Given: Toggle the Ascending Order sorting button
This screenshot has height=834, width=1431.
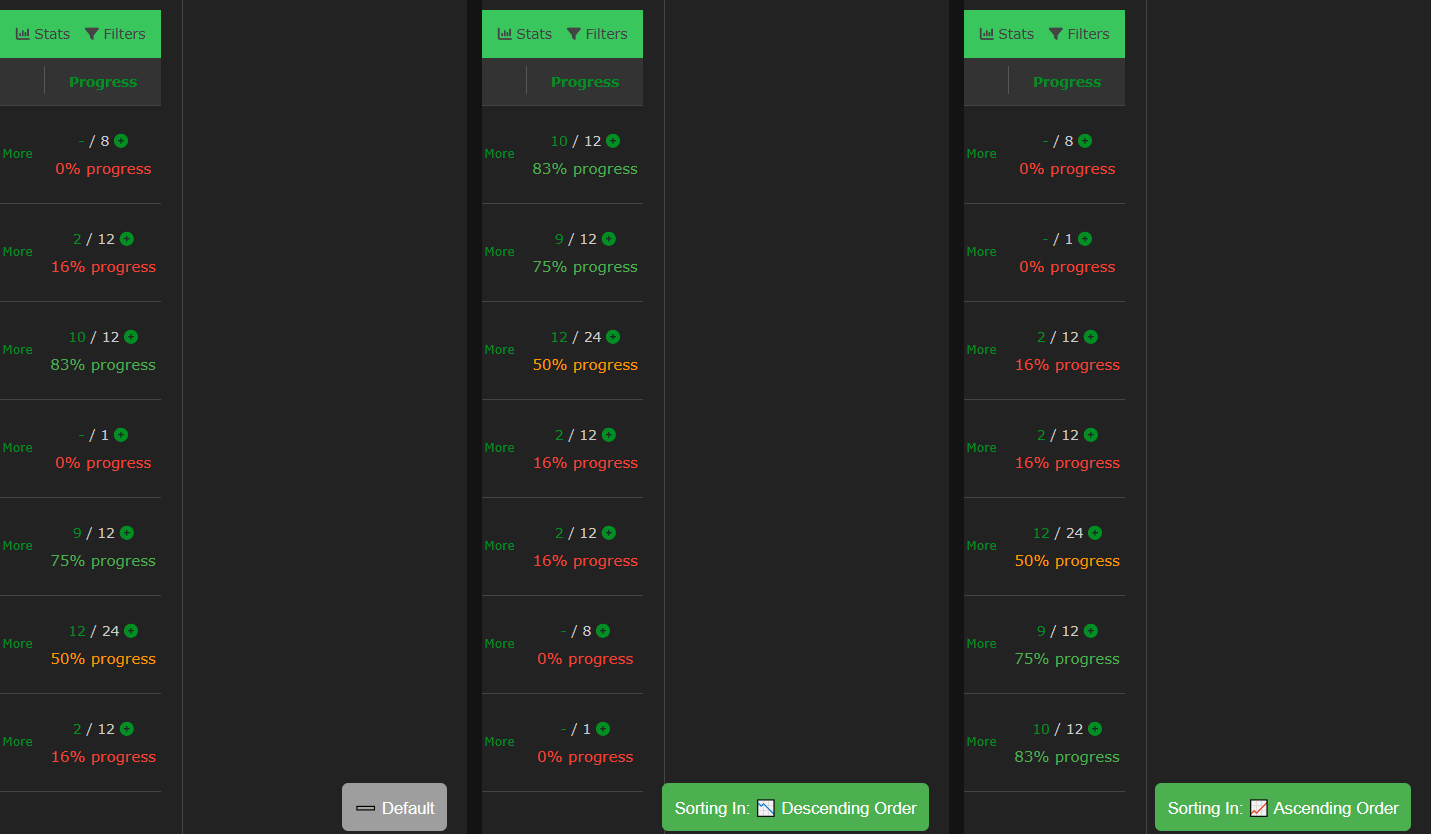Looking at the screenshot, I should 1282,807.
